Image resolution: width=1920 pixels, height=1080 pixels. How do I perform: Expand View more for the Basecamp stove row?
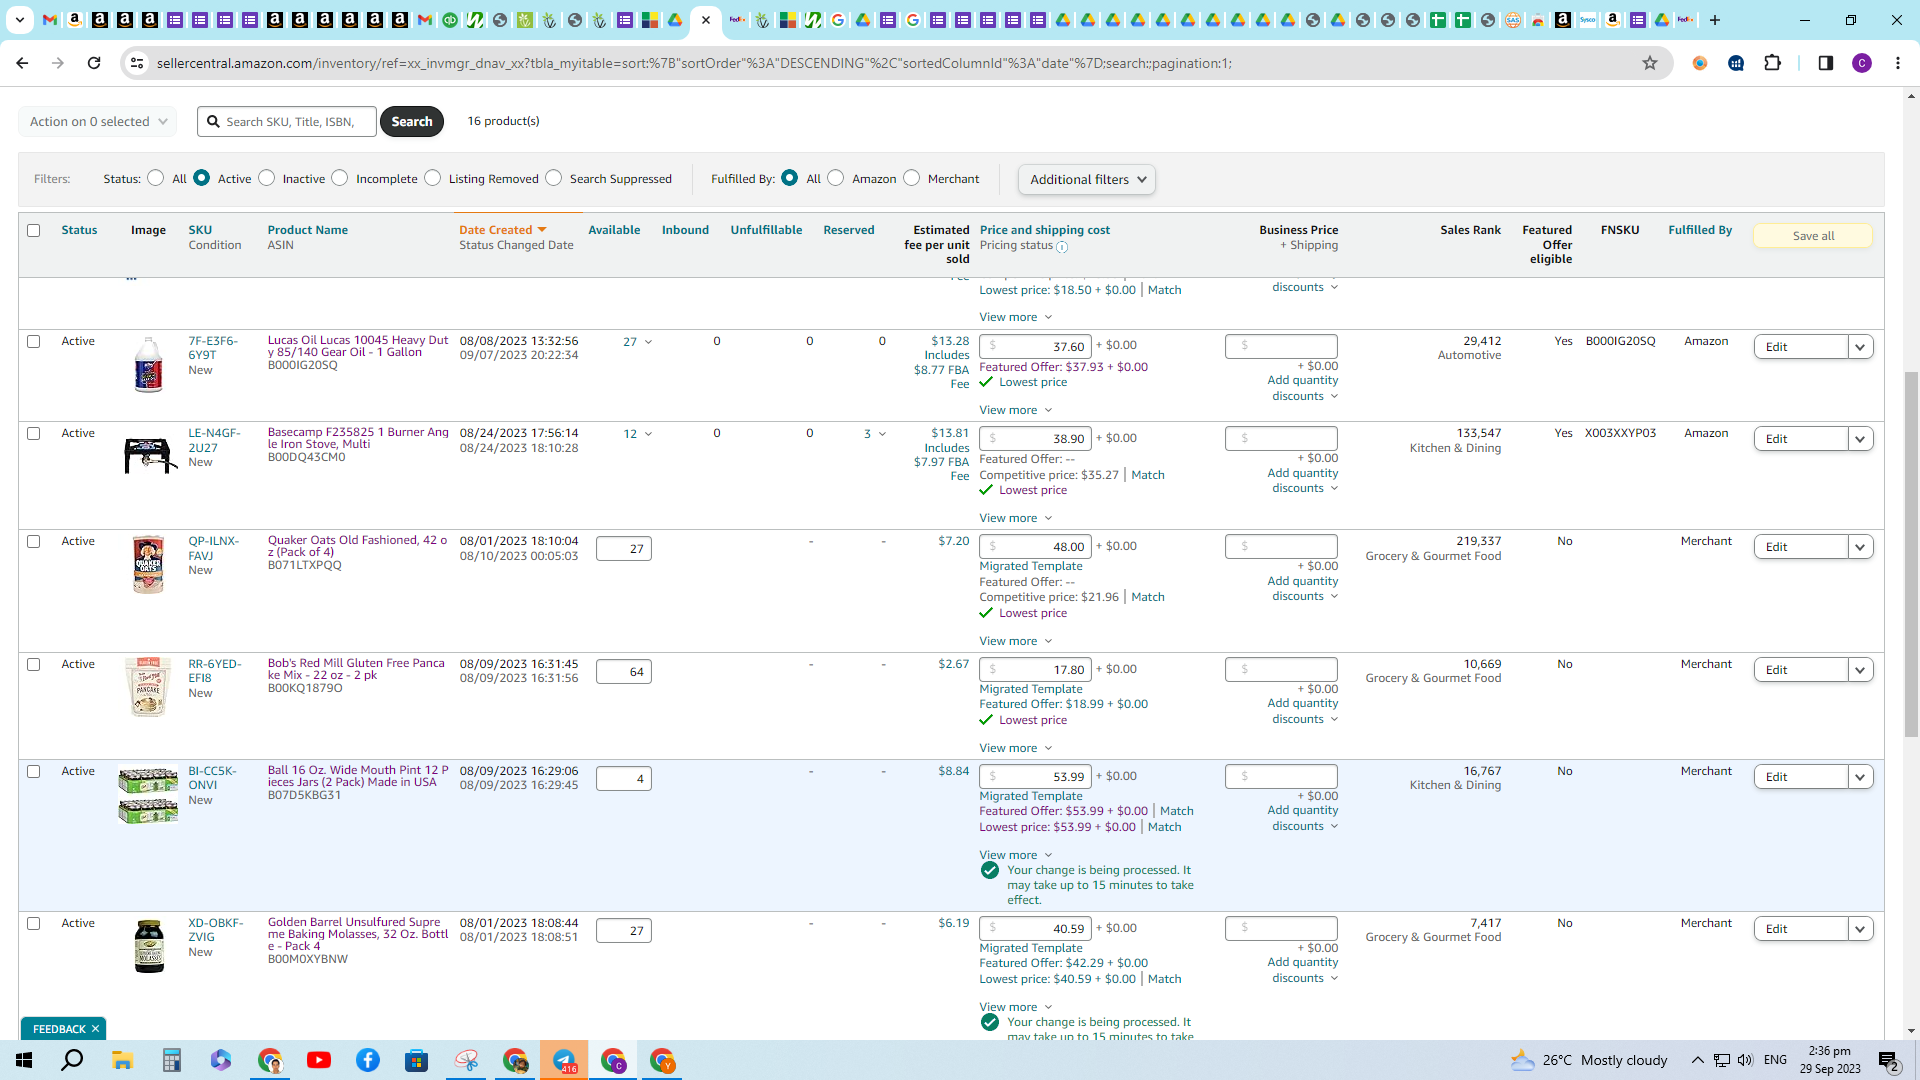click(x=1015, y=518)
